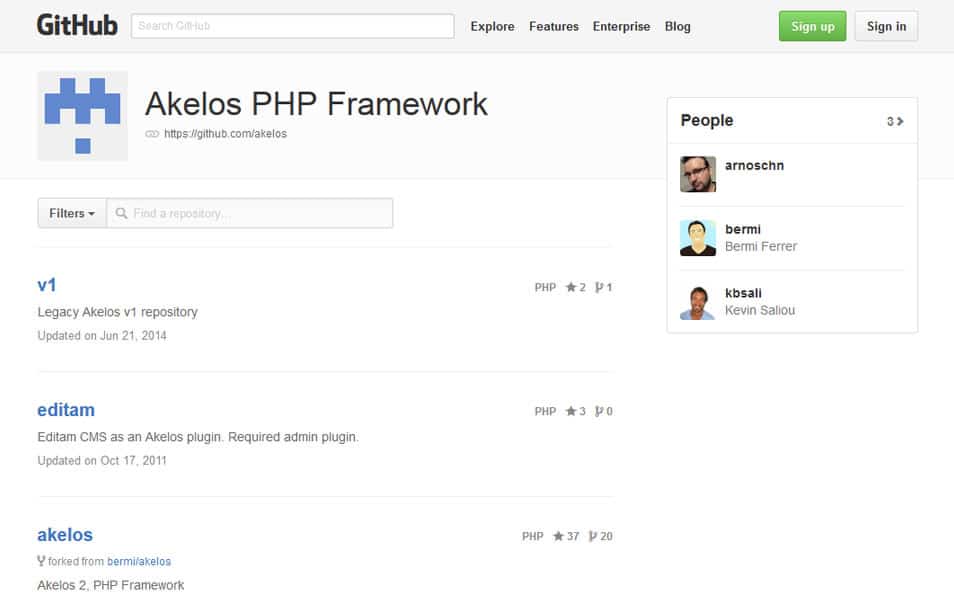
Task: Click the 'Bermi Ferrer' full name
Action: (761, 246)
